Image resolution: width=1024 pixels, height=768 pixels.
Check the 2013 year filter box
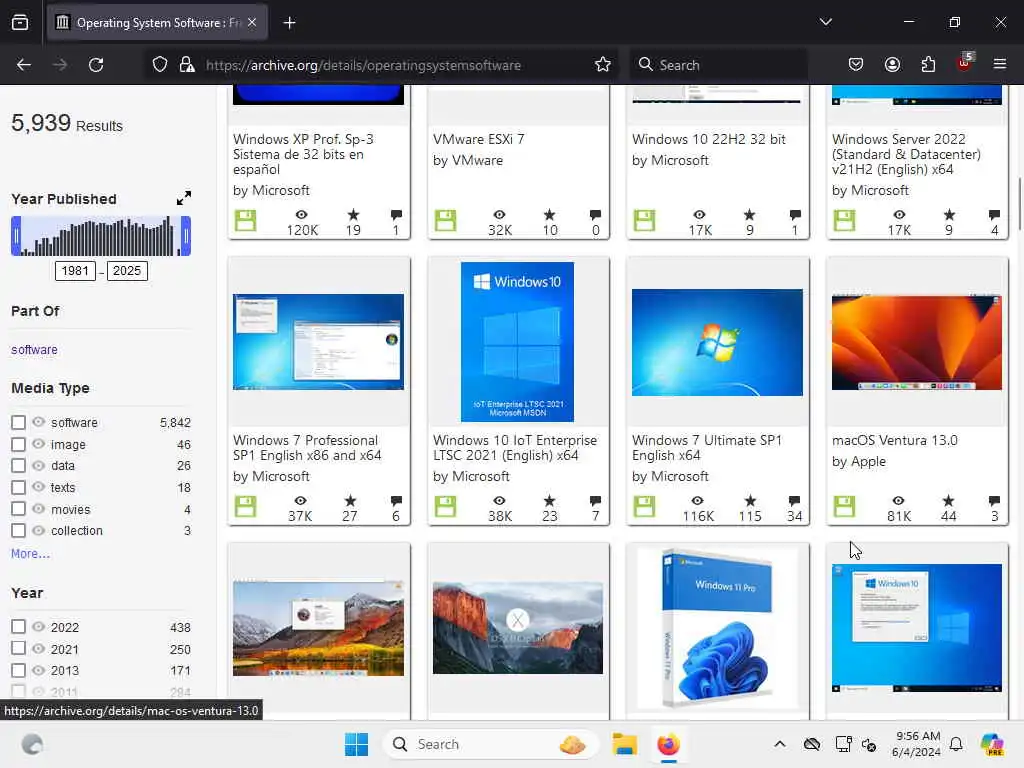click(18, 670)
